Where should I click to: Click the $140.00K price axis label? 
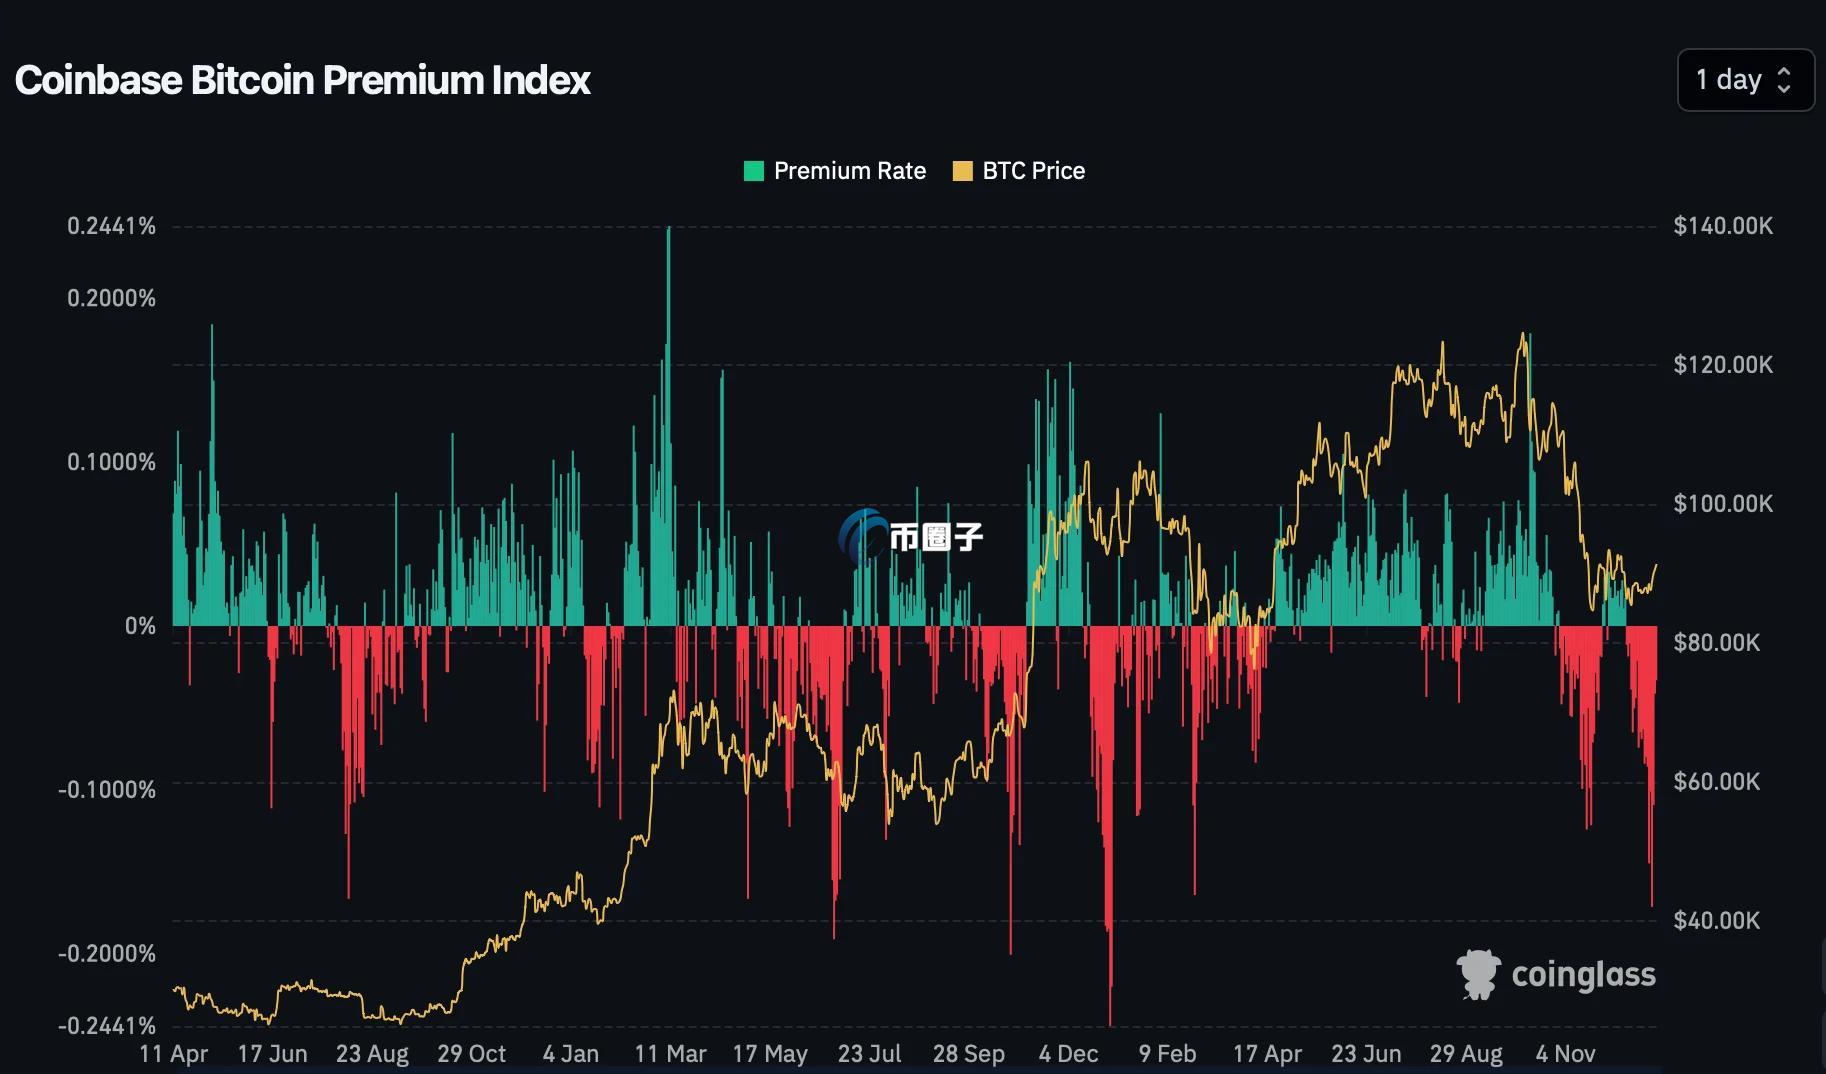(1723, 226)
